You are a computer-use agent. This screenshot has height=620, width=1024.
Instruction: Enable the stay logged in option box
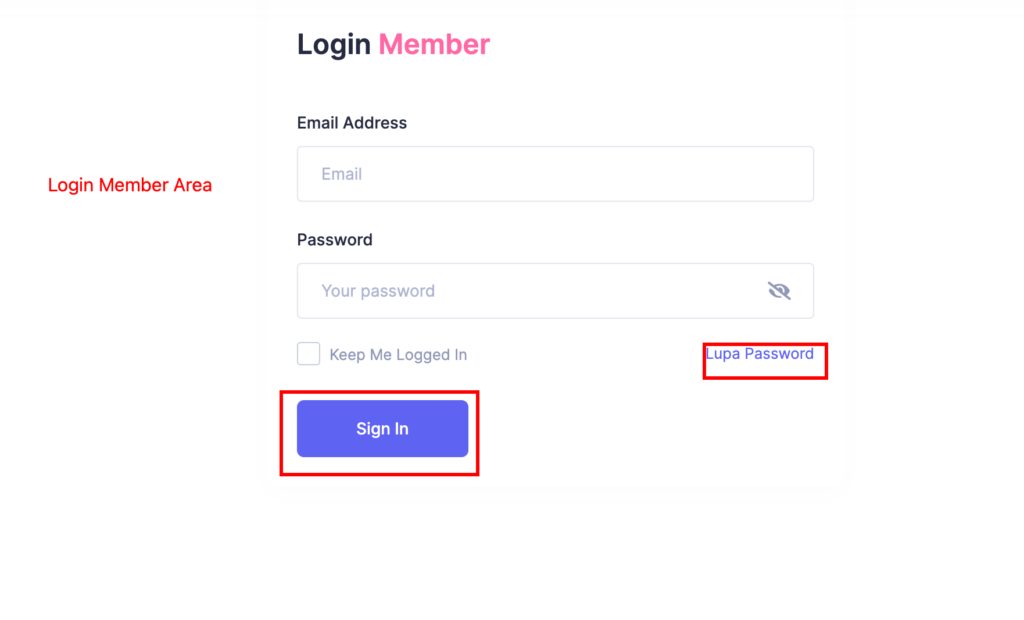tap(308, 353)
